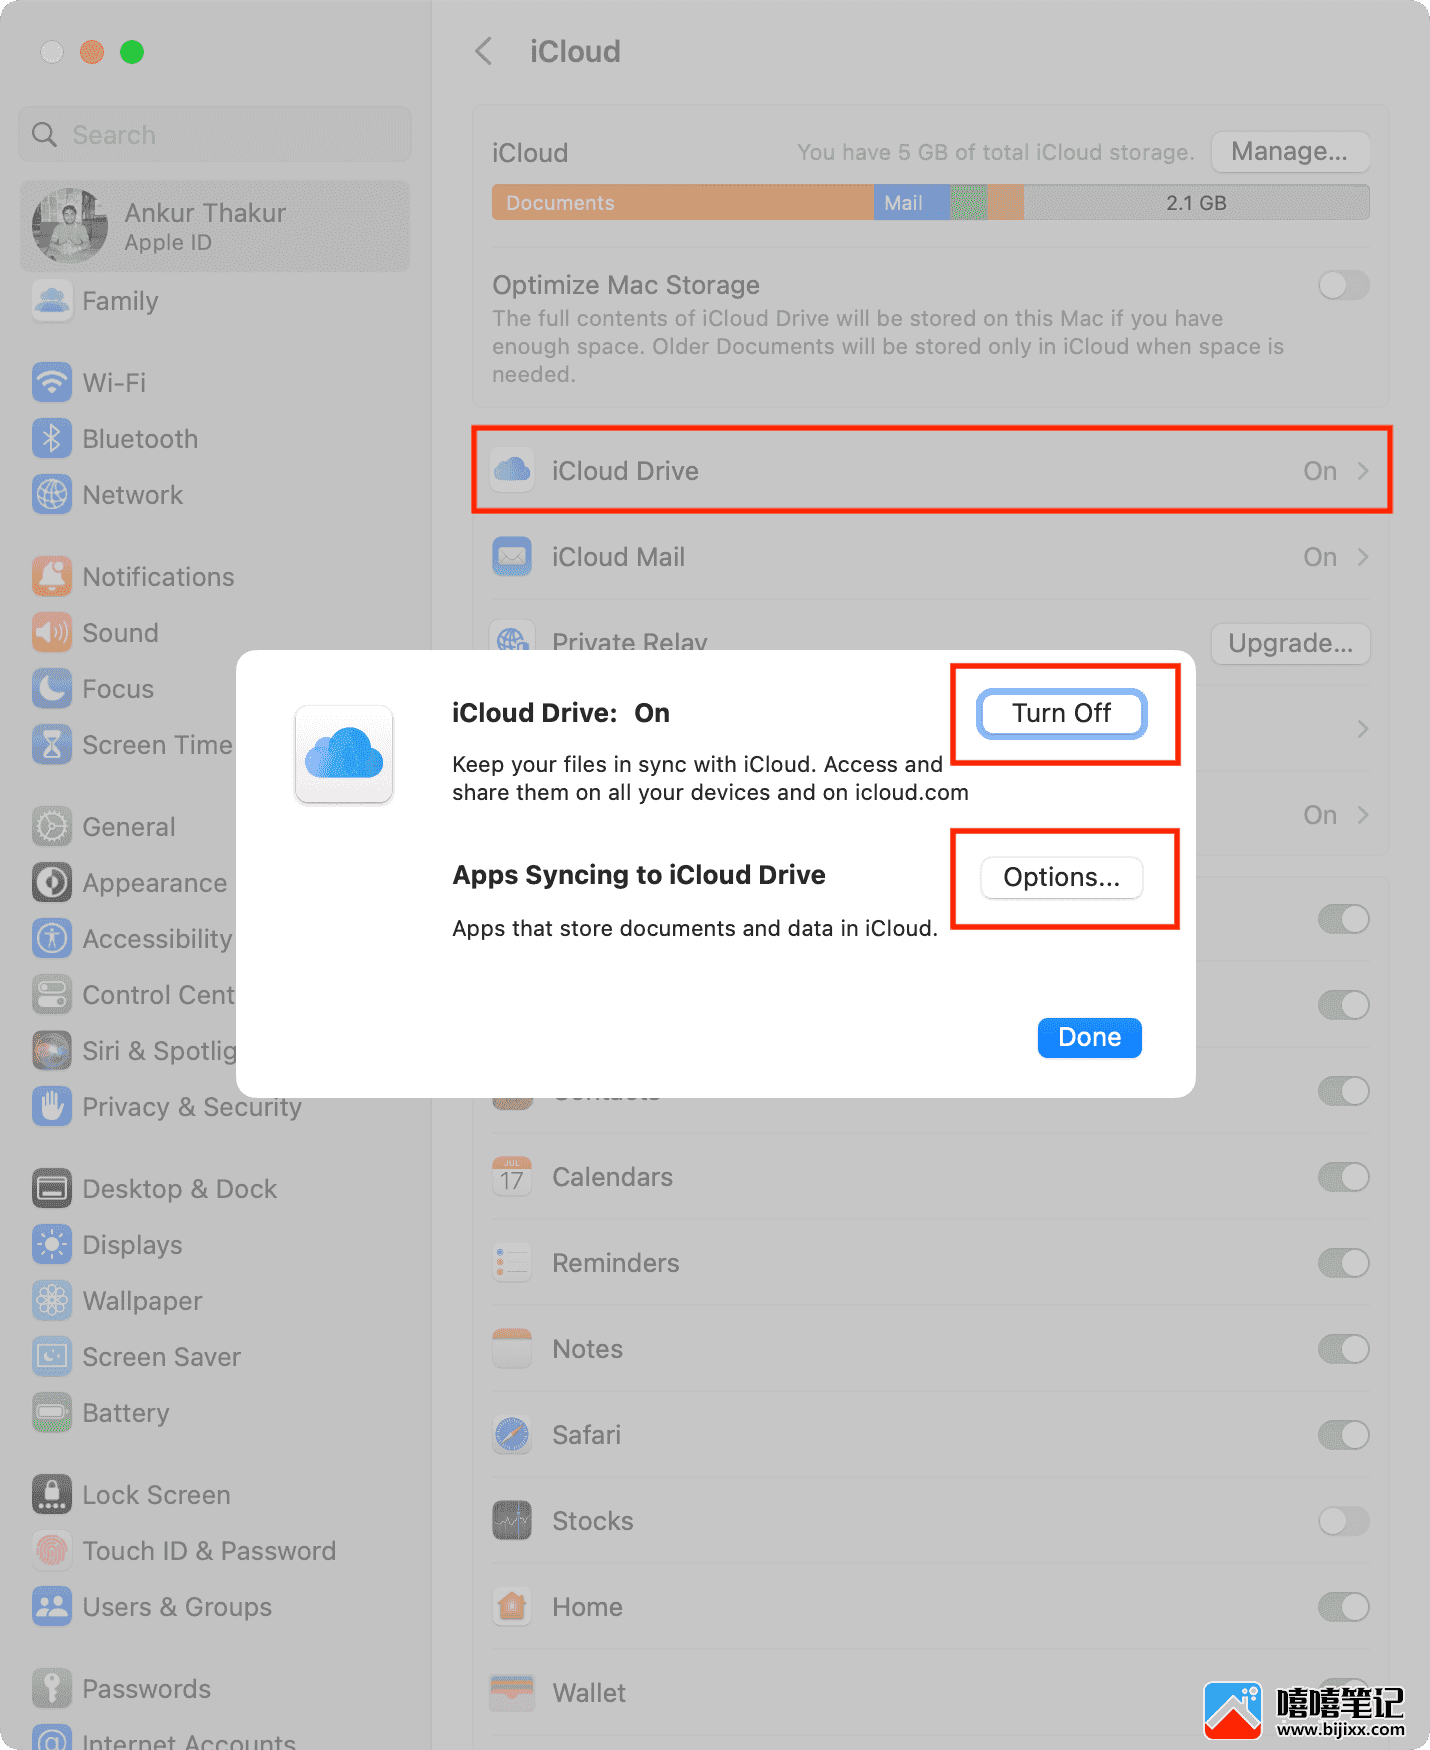Open Control Center icon
Viewport: 1430px width, 1750px height.
pos(52,994)
